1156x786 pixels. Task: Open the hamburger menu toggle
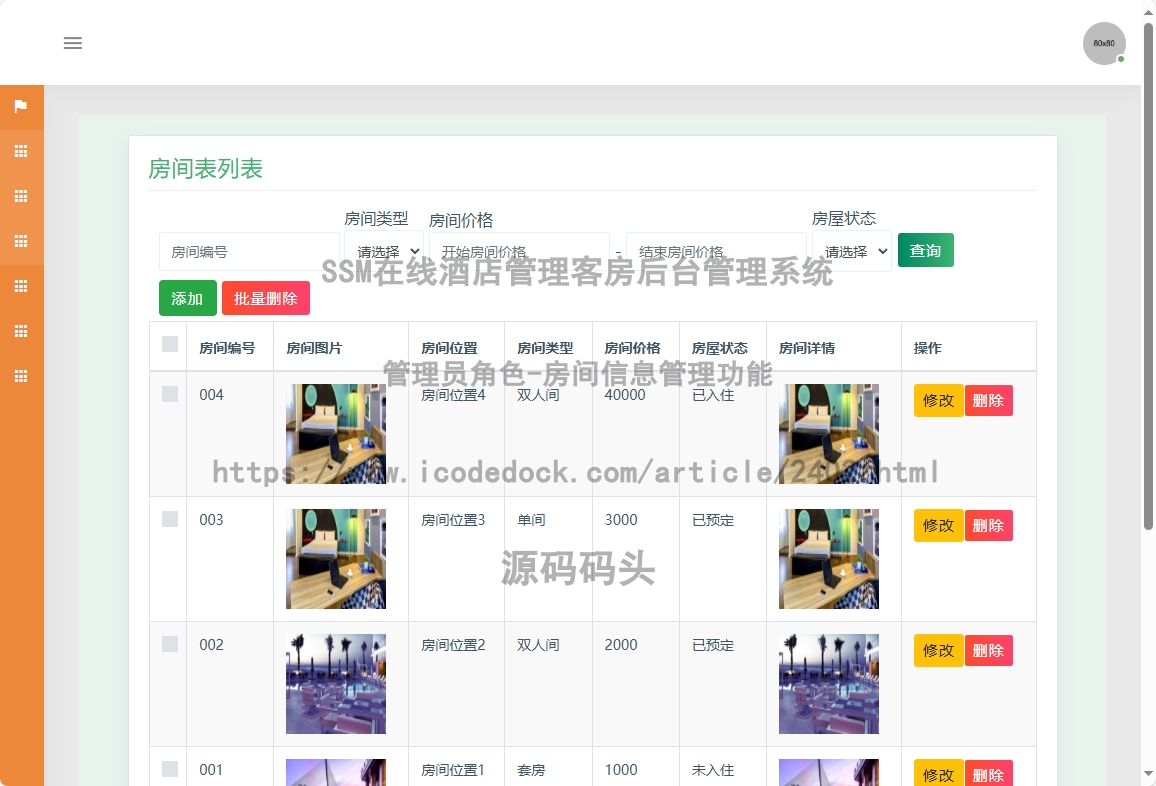(x=73, y=44)
